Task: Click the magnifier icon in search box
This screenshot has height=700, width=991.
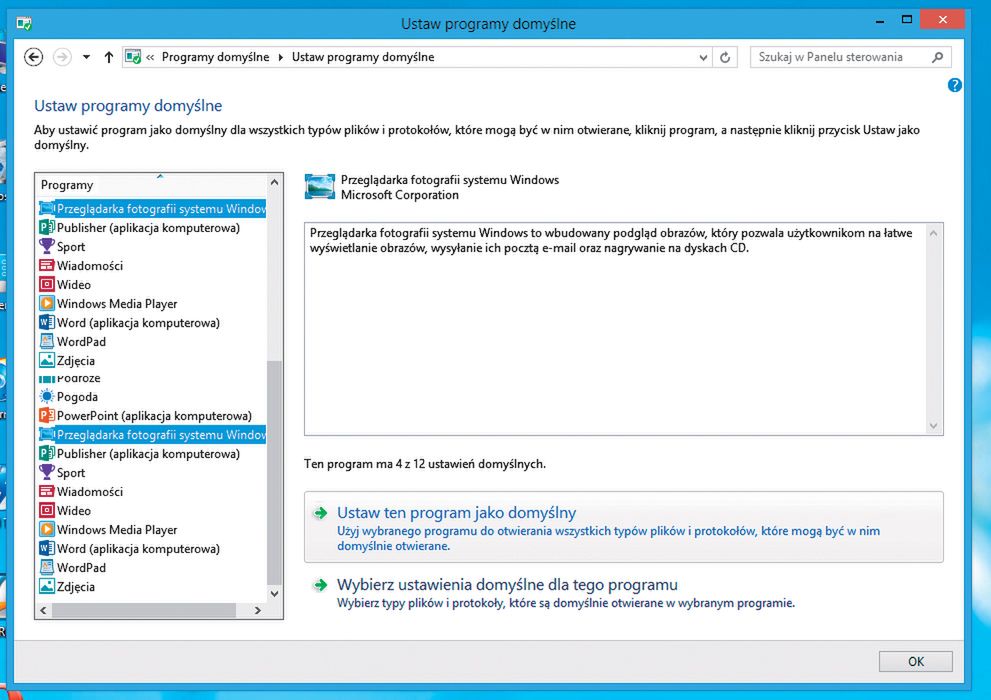Action: (937, 57)
